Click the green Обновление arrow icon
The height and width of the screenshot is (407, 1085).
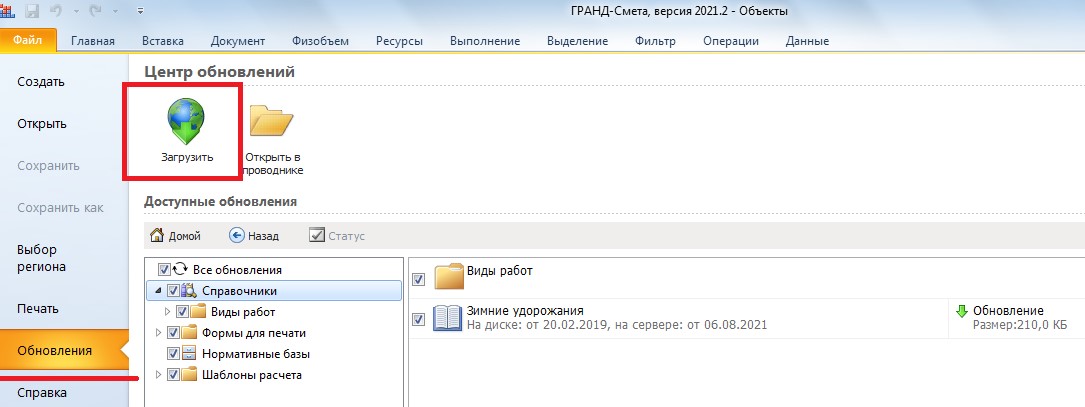coord(962,312)
